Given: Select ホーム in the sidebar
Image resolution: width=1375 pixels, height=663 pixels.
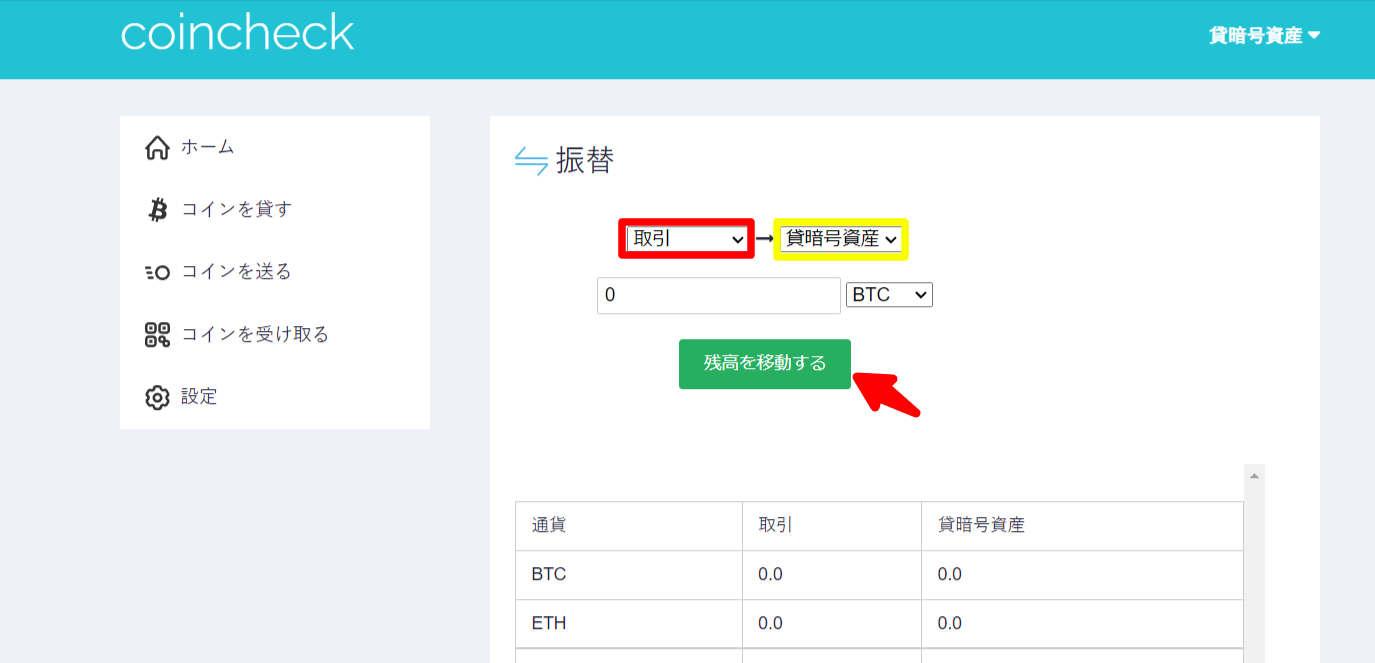Looking at the screenshot, I should [206, 146].
